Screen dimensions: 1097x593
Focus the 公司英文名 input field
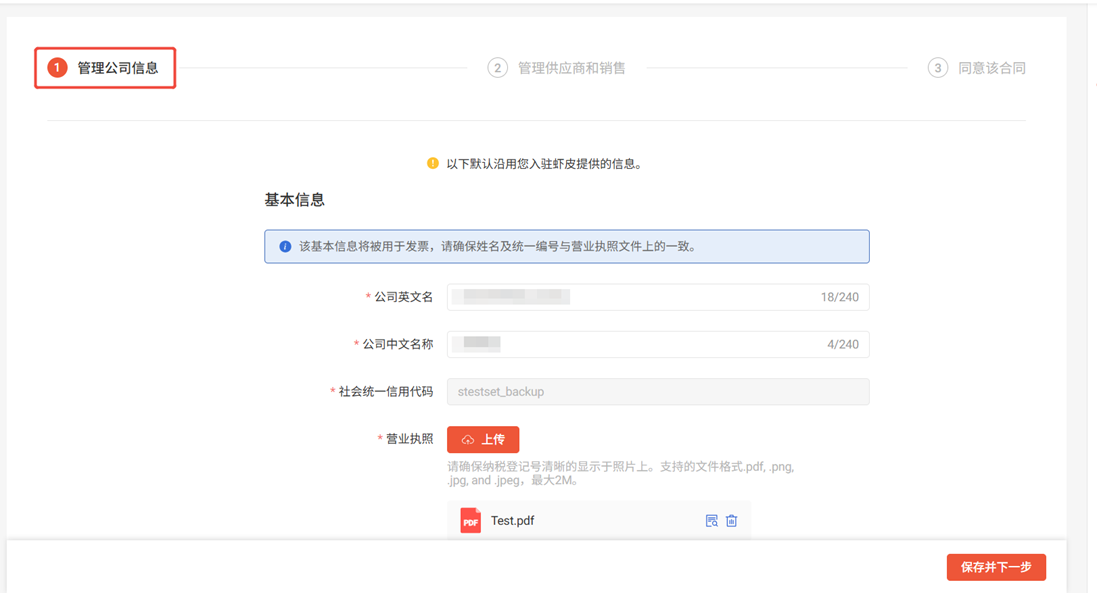630,297
